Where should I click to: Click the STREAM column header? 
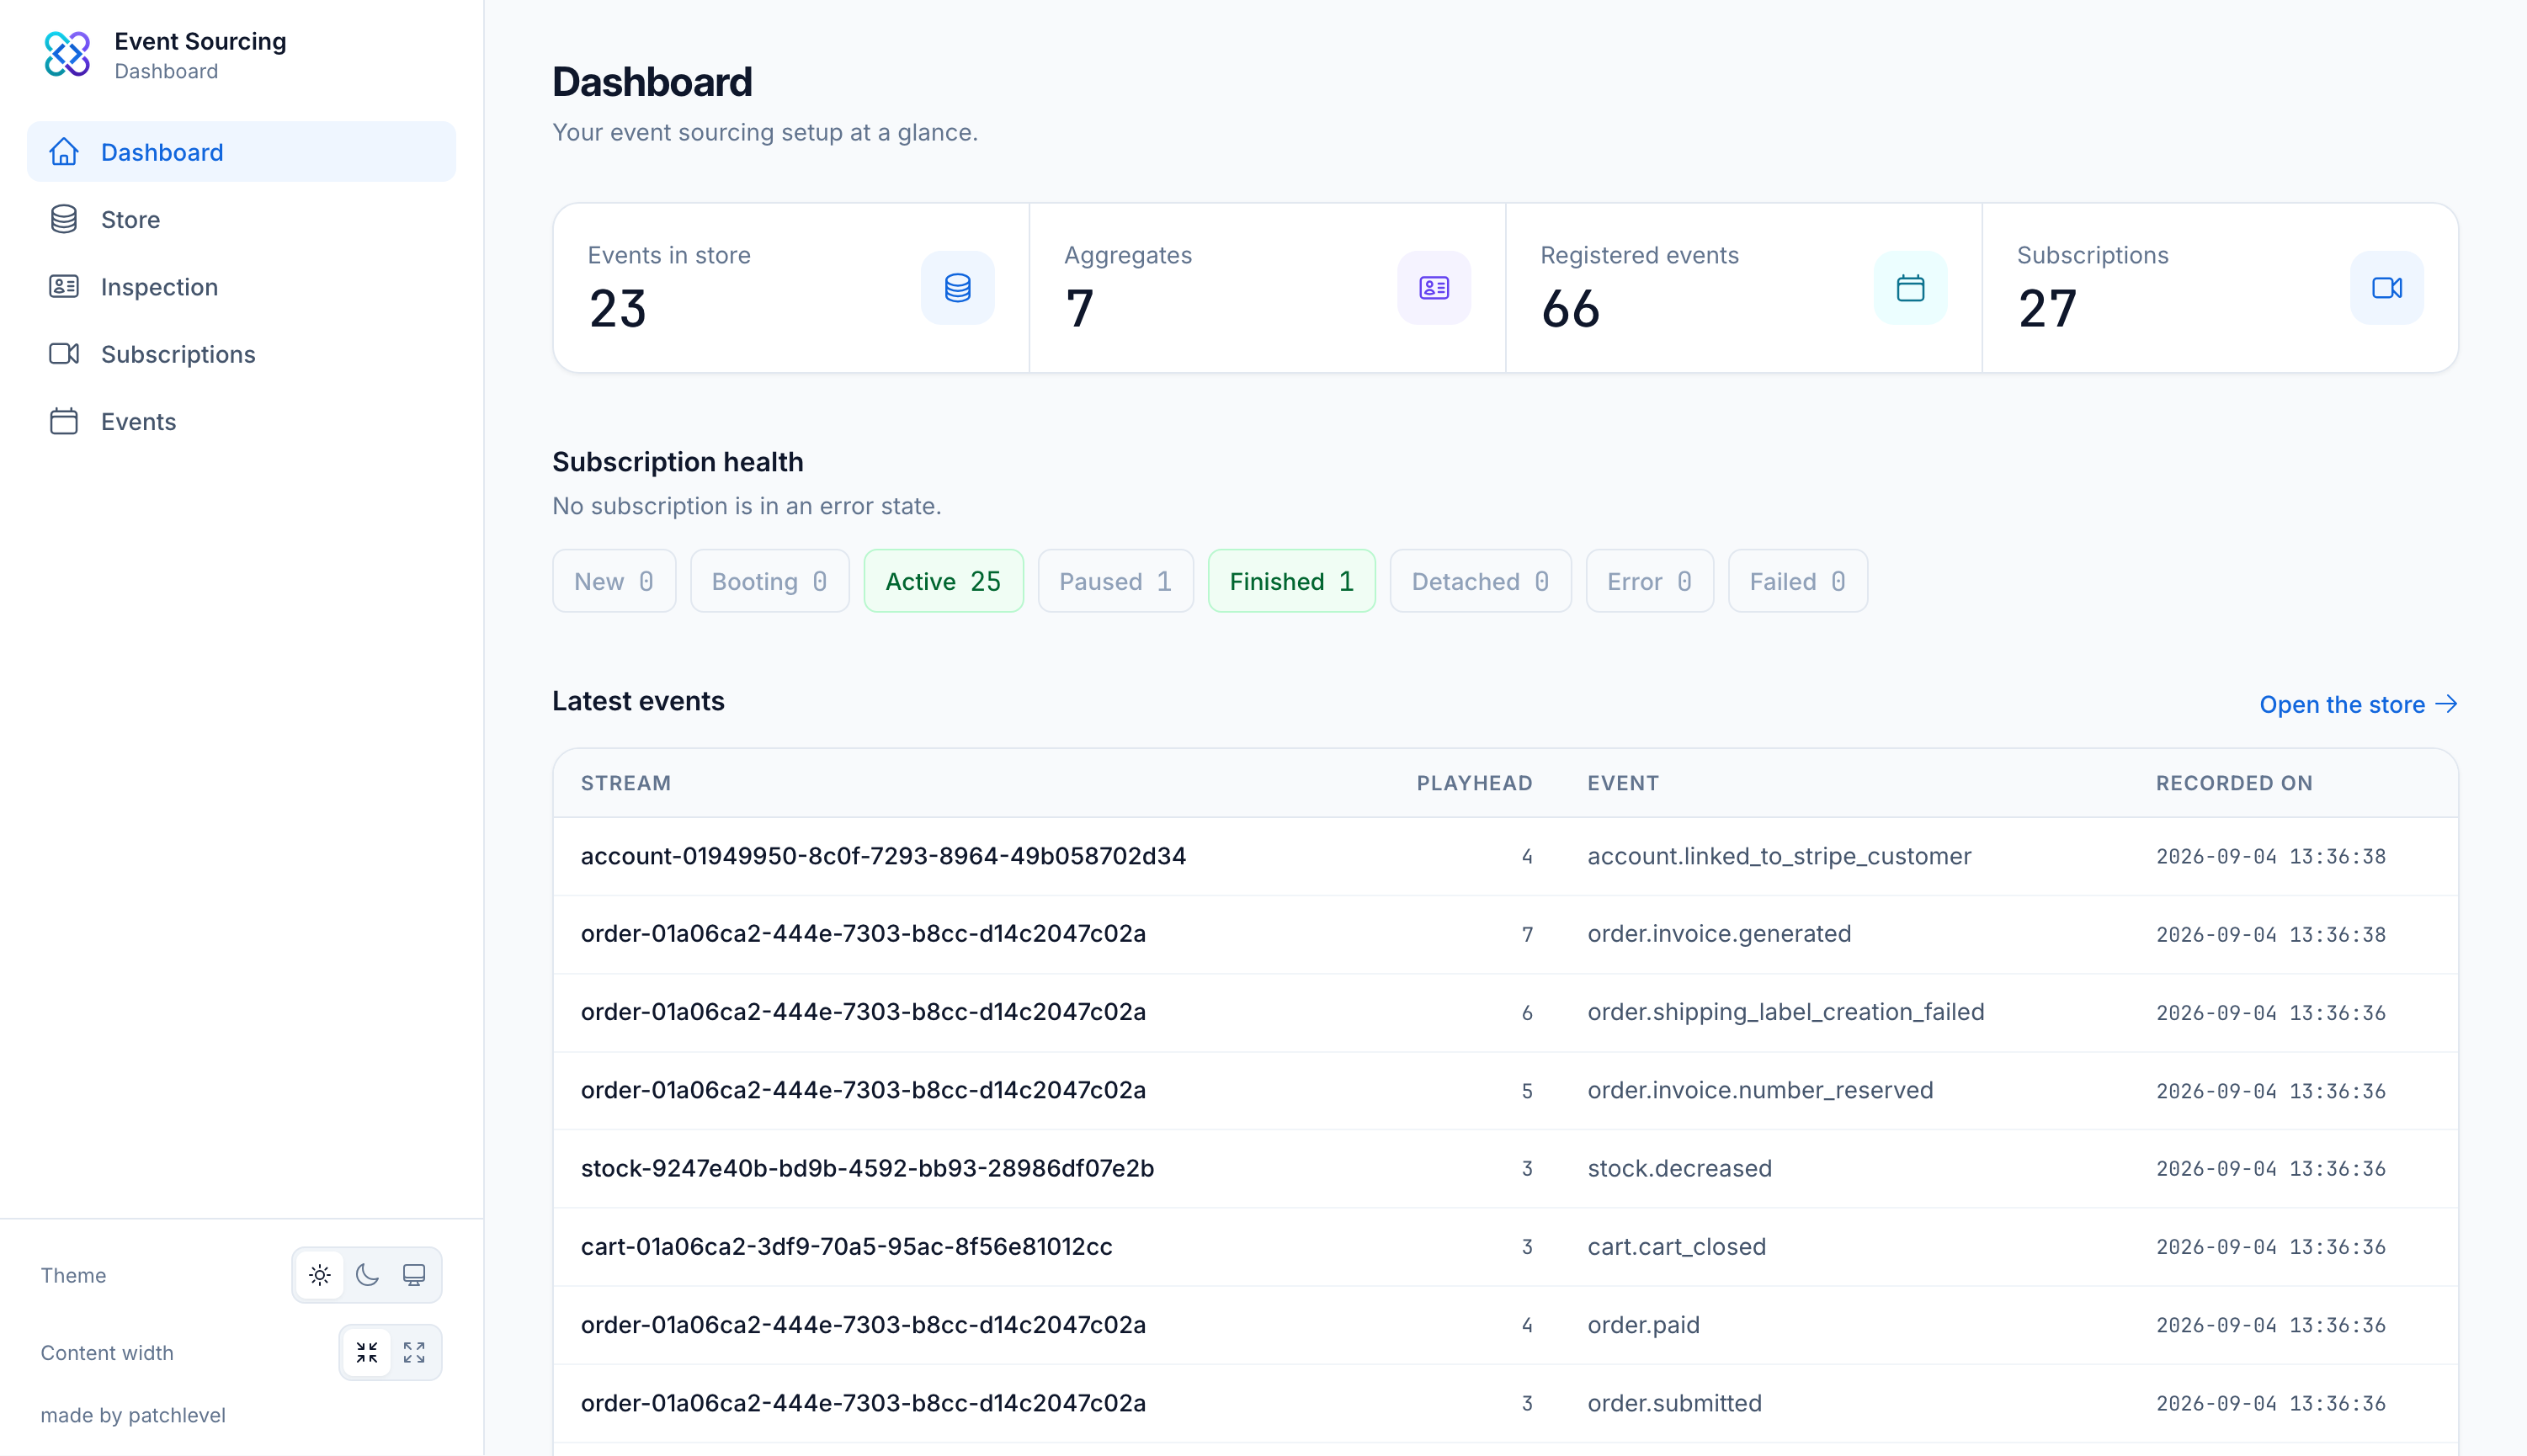(625, 783)
